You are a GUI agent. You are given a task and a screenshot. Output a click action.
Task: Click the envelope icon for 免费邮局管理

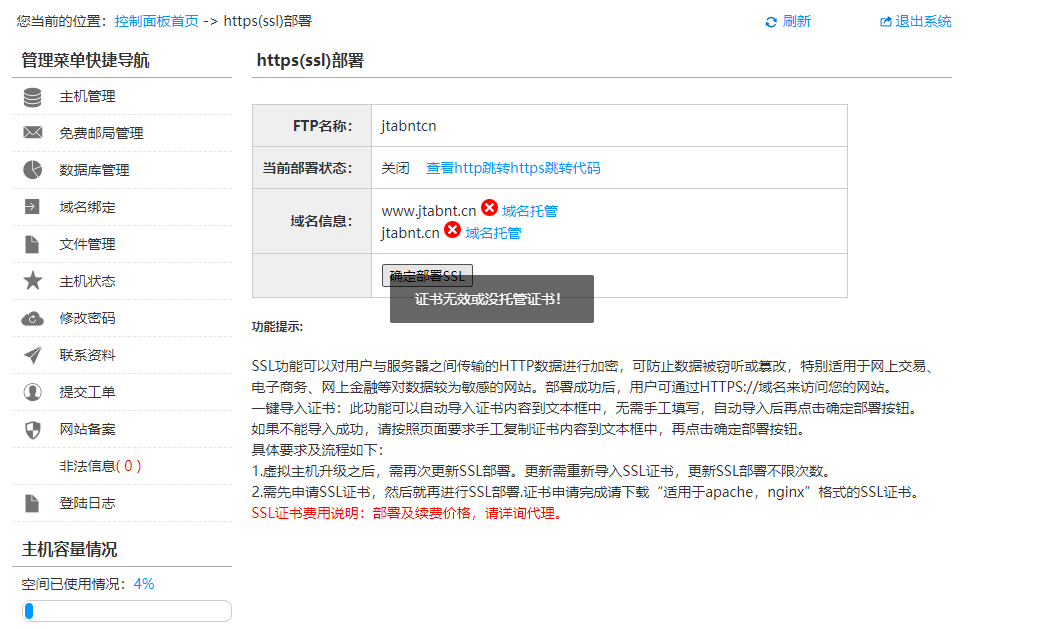pyautogui.click(x=33, y=133)
